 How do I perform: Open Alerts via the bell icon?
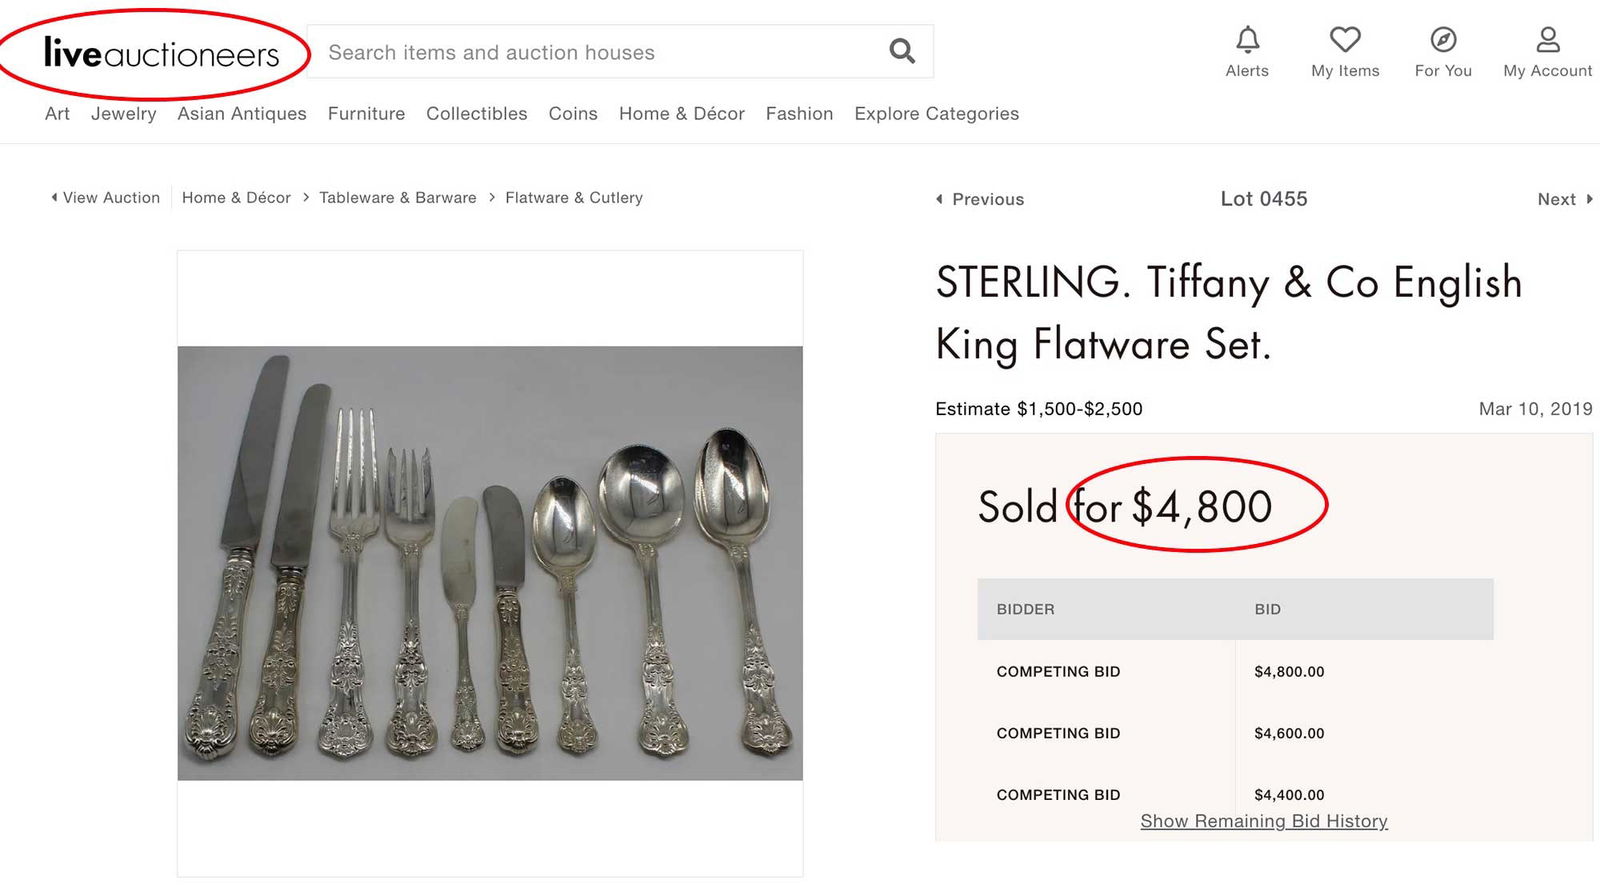1247,45
